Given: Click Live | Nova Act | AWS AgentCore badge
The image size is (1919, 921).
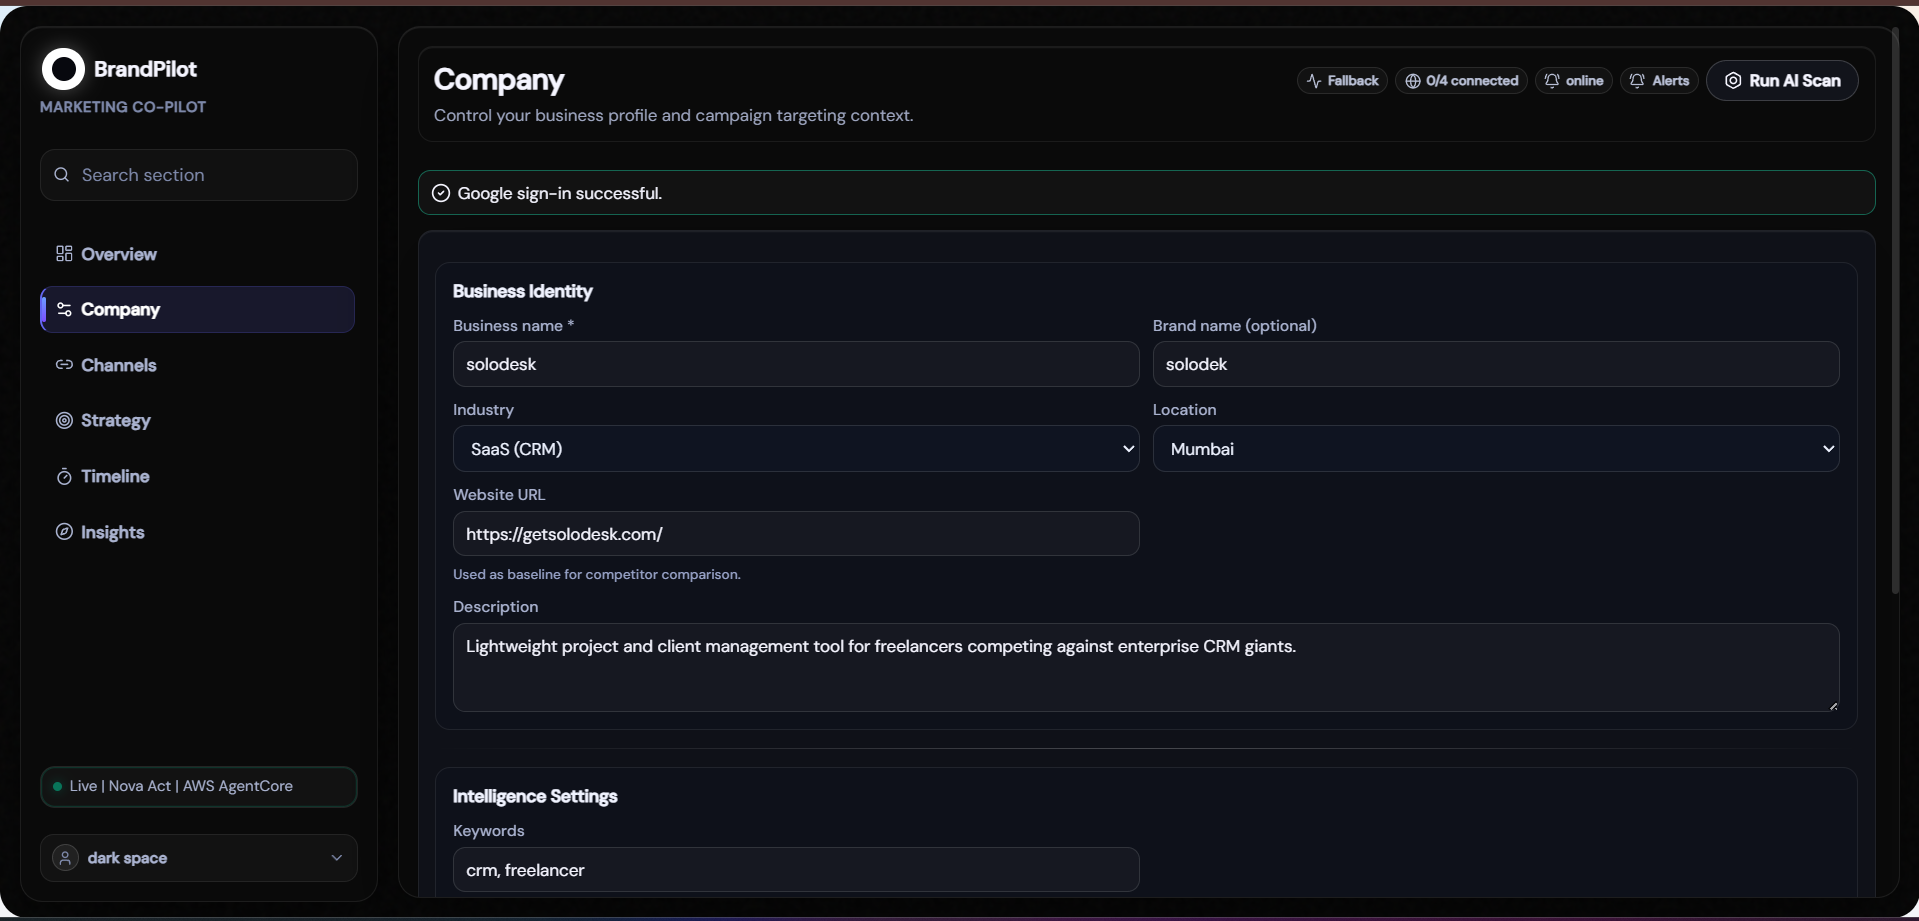Looking at the screenshot, I should (x=199, y=787).
